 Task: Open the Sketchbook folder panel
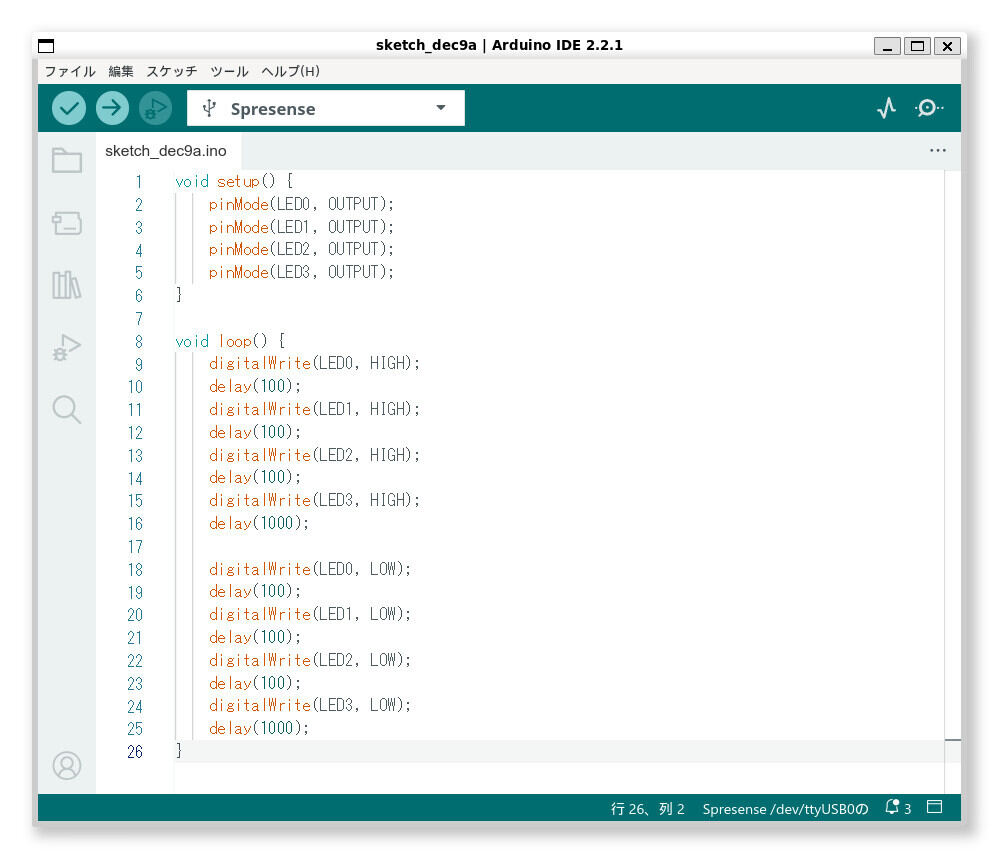point(67,161)
